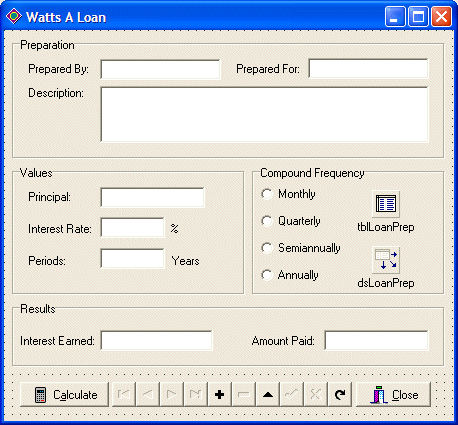Refresh data with the curved arrow icon
Image resolution: width=458 pixels, height=425 pixels.
340,395
